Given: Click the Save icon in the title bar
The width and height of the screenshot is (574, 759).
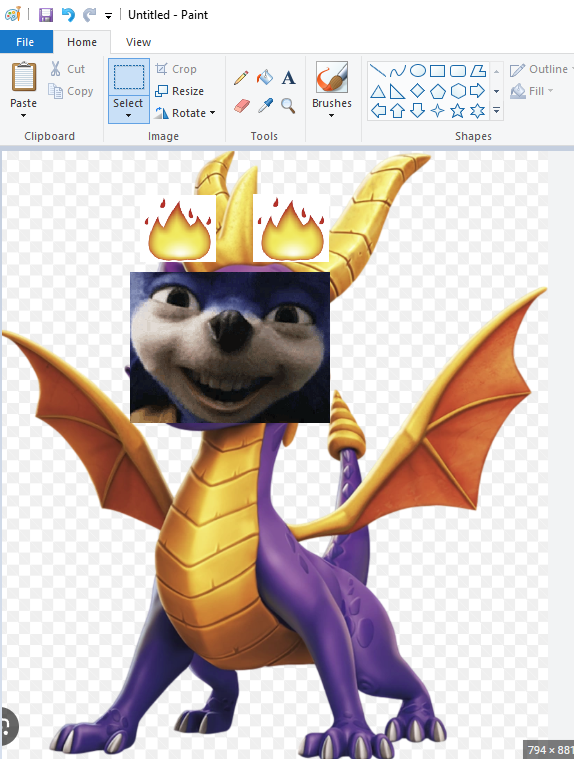Looking at the screenshot, I should coord(46,15).
